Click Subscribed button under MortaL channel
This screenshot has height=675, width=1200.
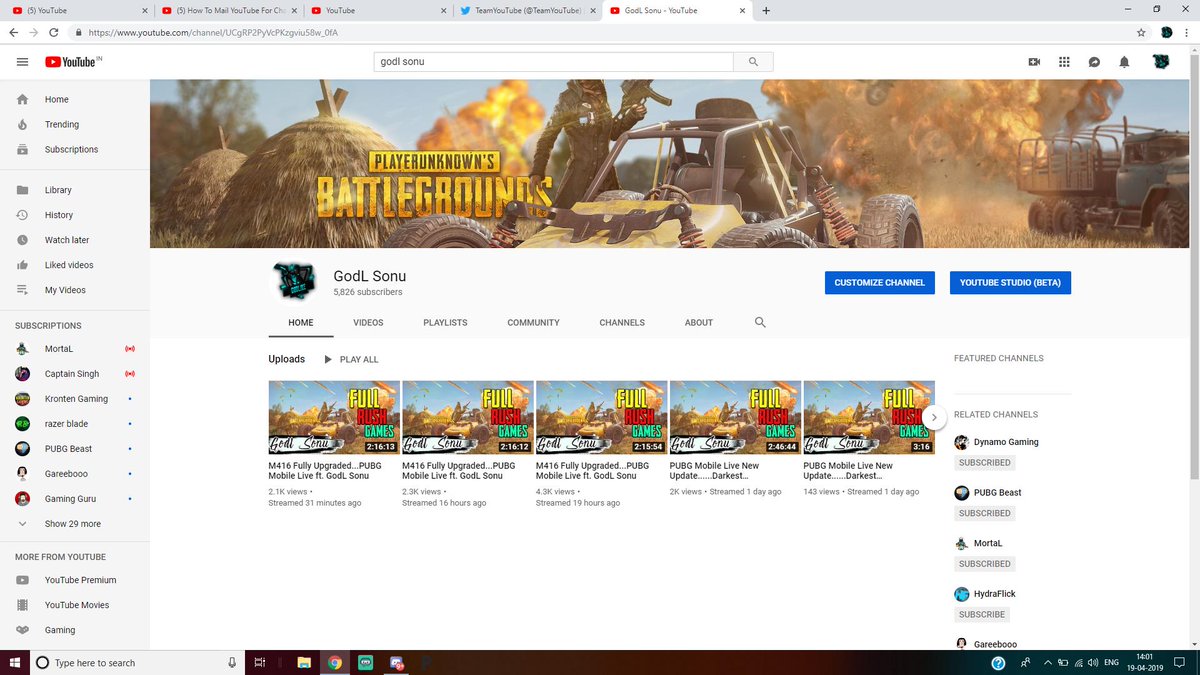(985, 564)
